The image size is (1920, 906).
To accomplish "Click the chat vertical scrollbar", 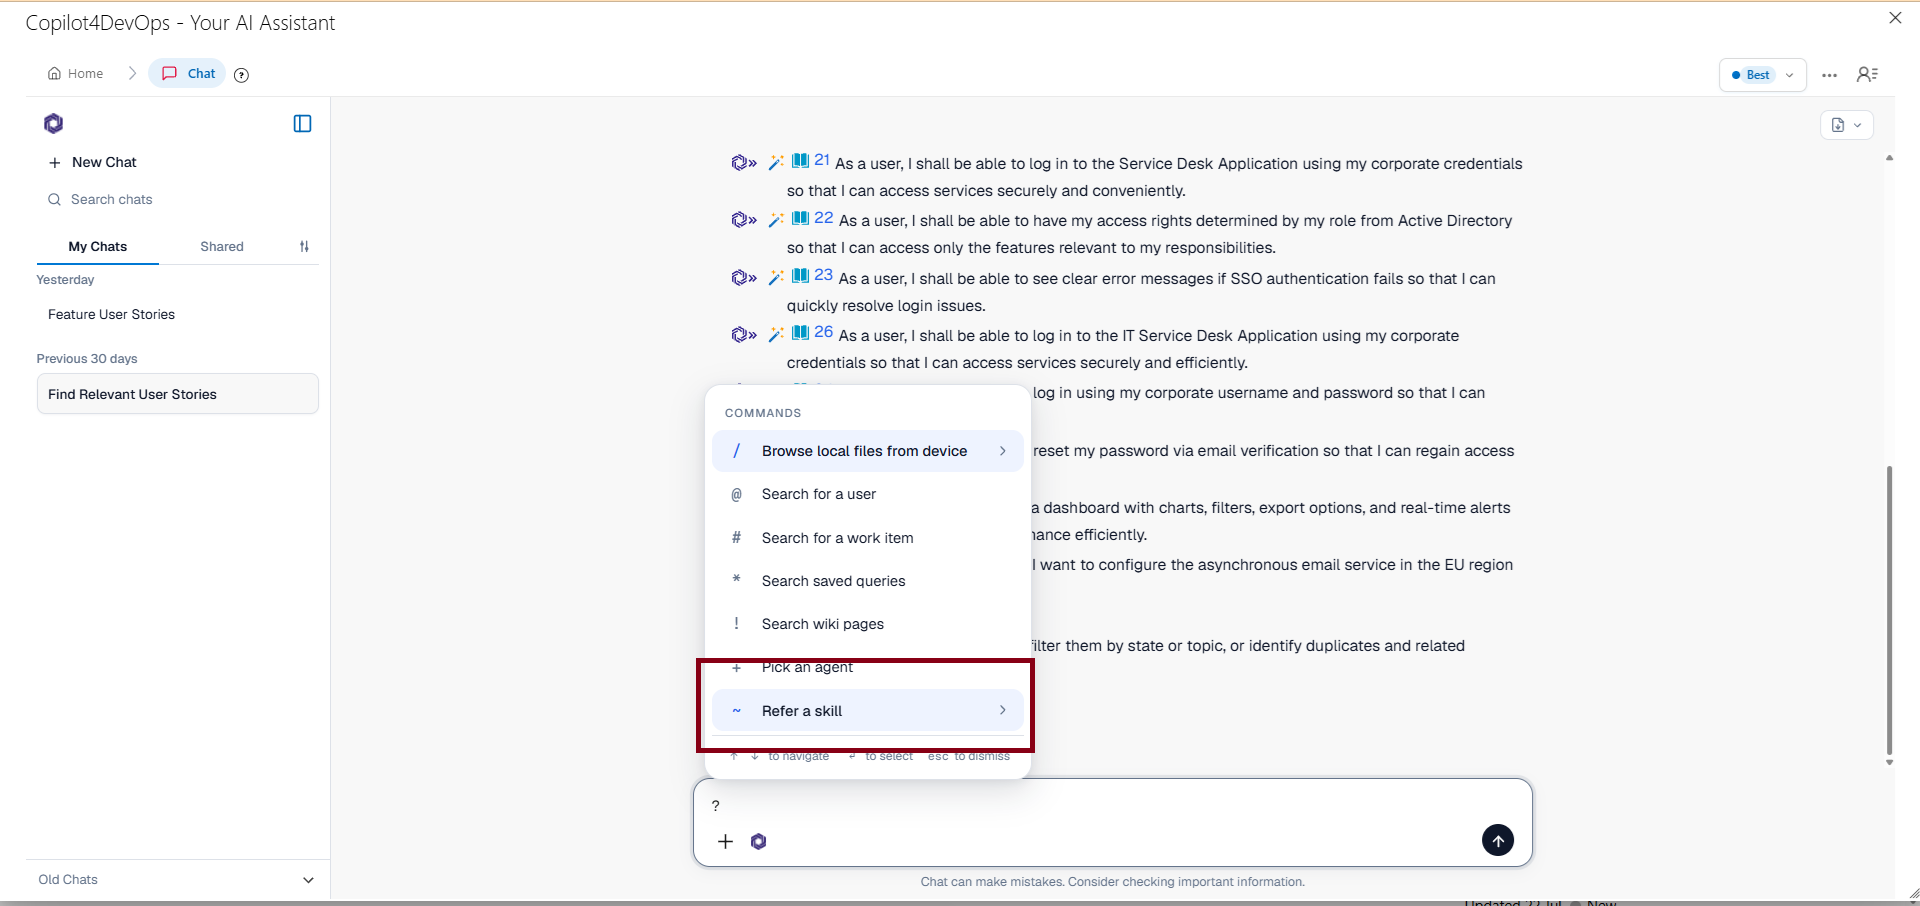I will pos(1889,610).
